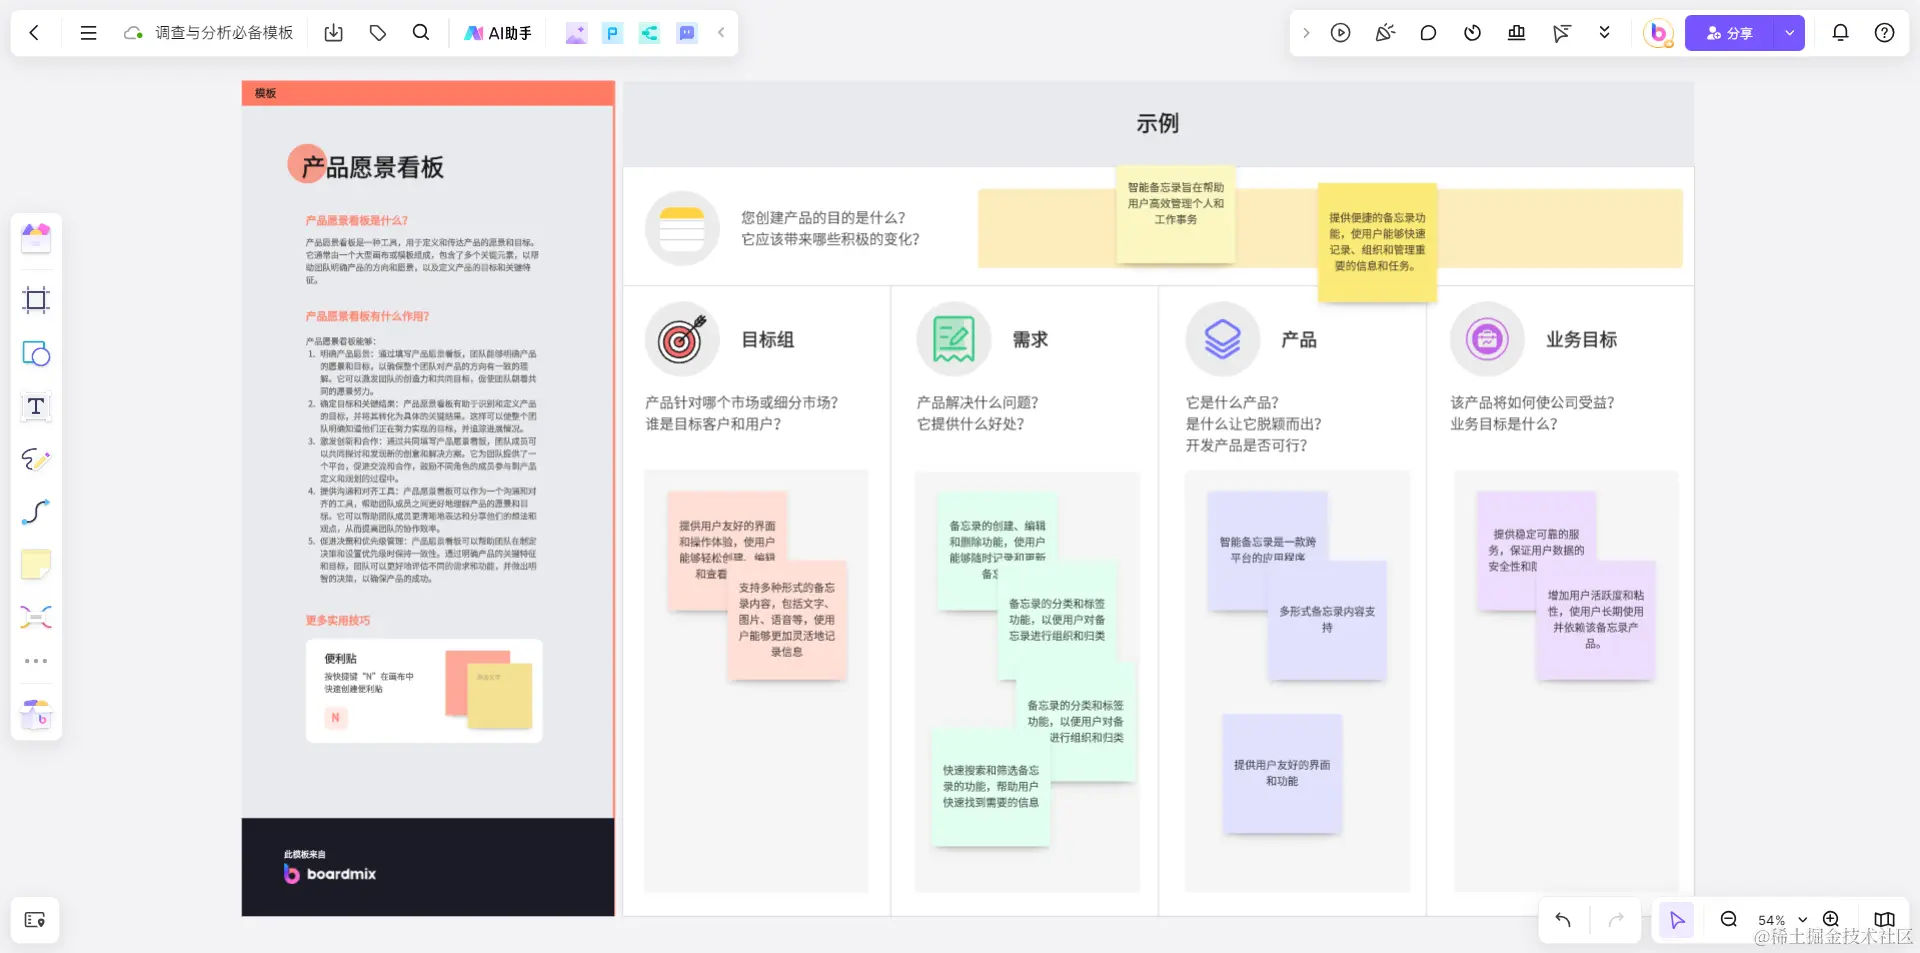Open notifications via the bell icon
Screen dimensions: 1920x953
point(1840,32)
